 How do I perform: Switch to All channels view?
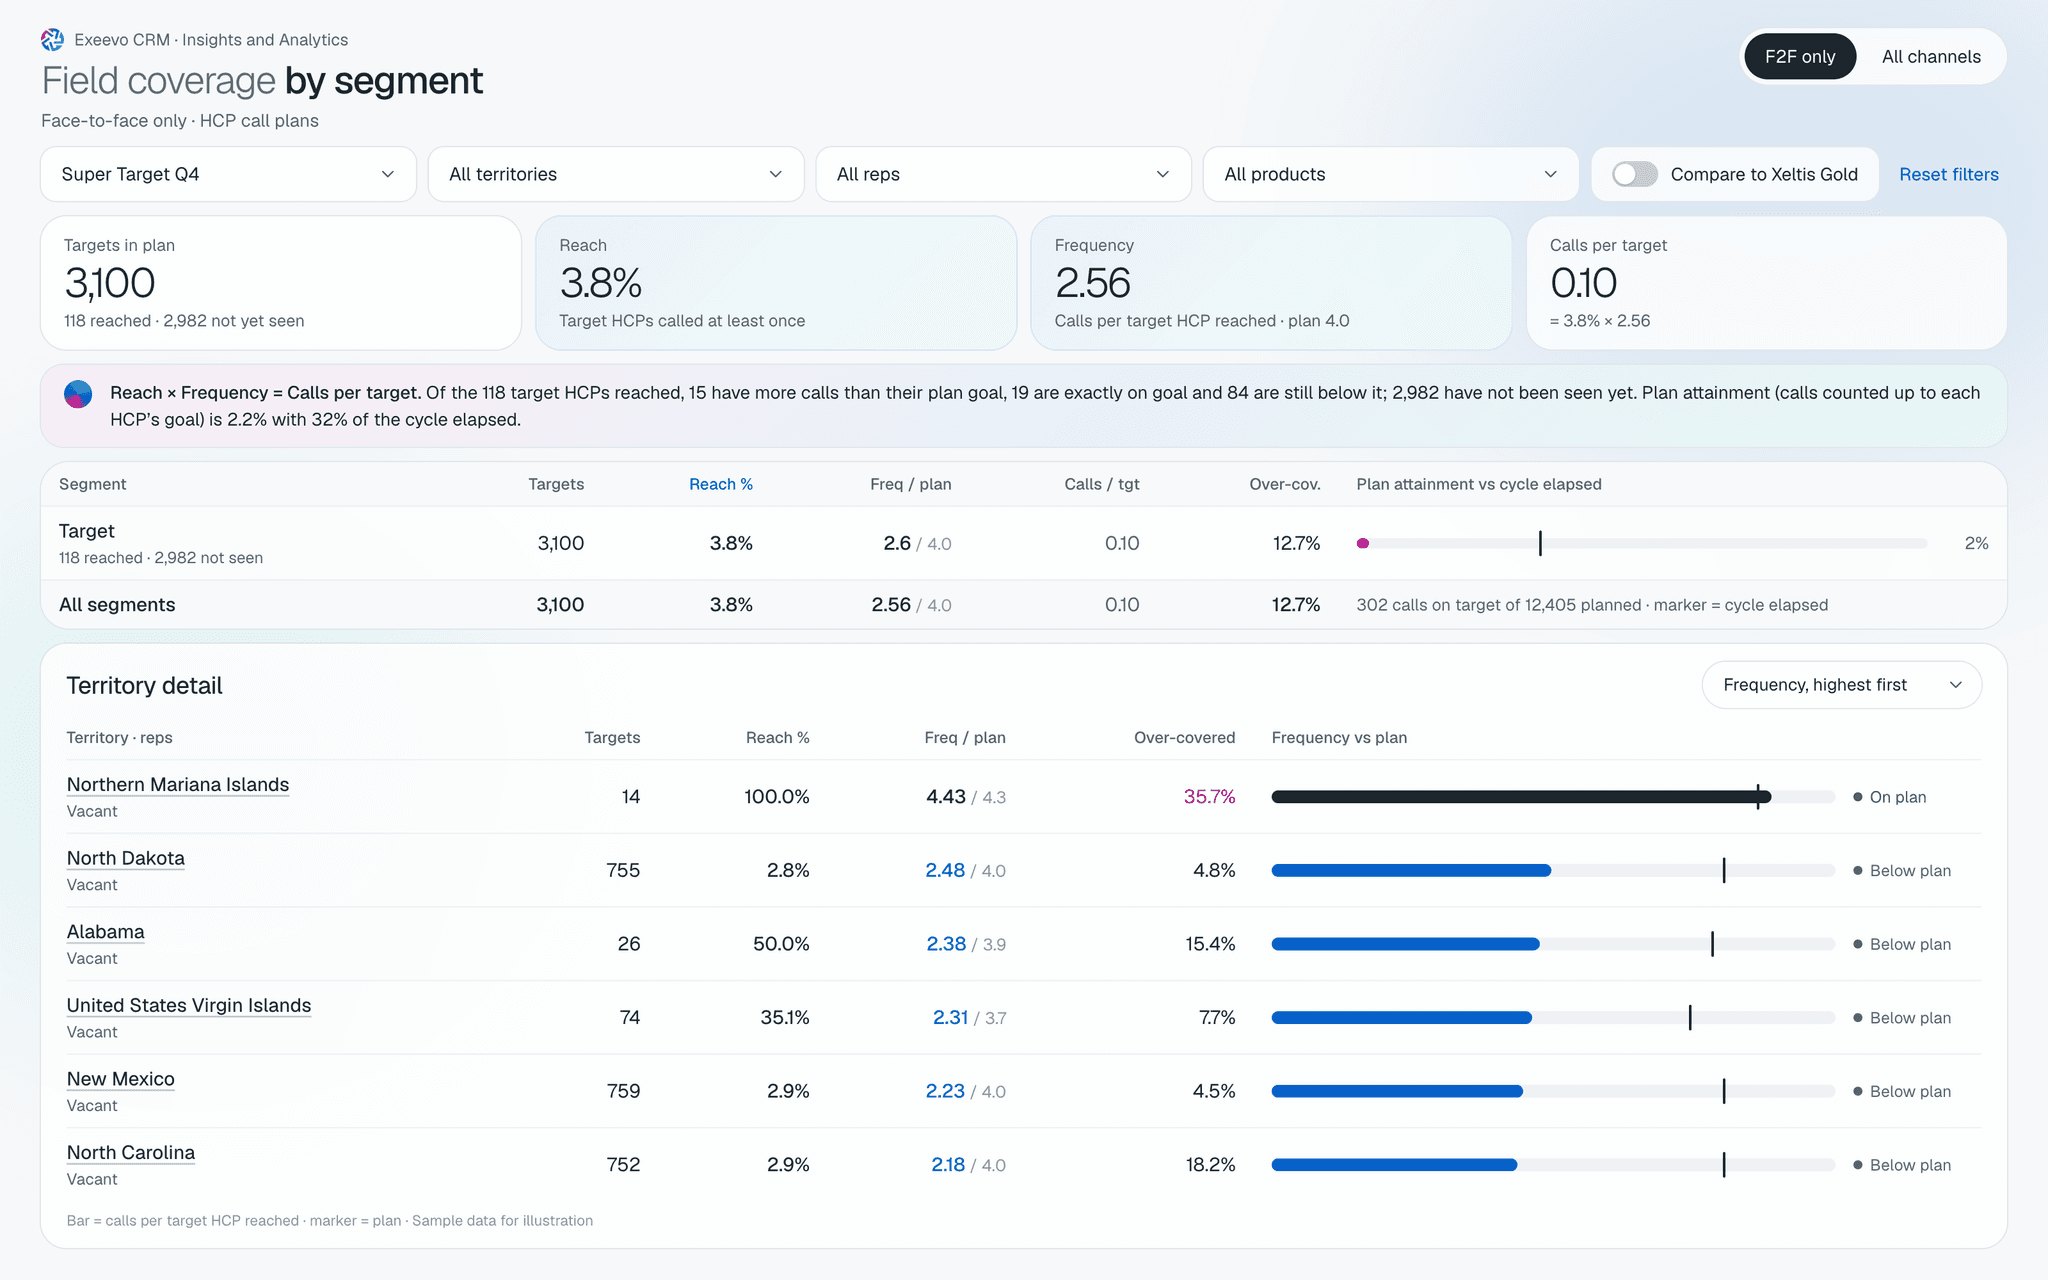click(x=1931, y=57)
